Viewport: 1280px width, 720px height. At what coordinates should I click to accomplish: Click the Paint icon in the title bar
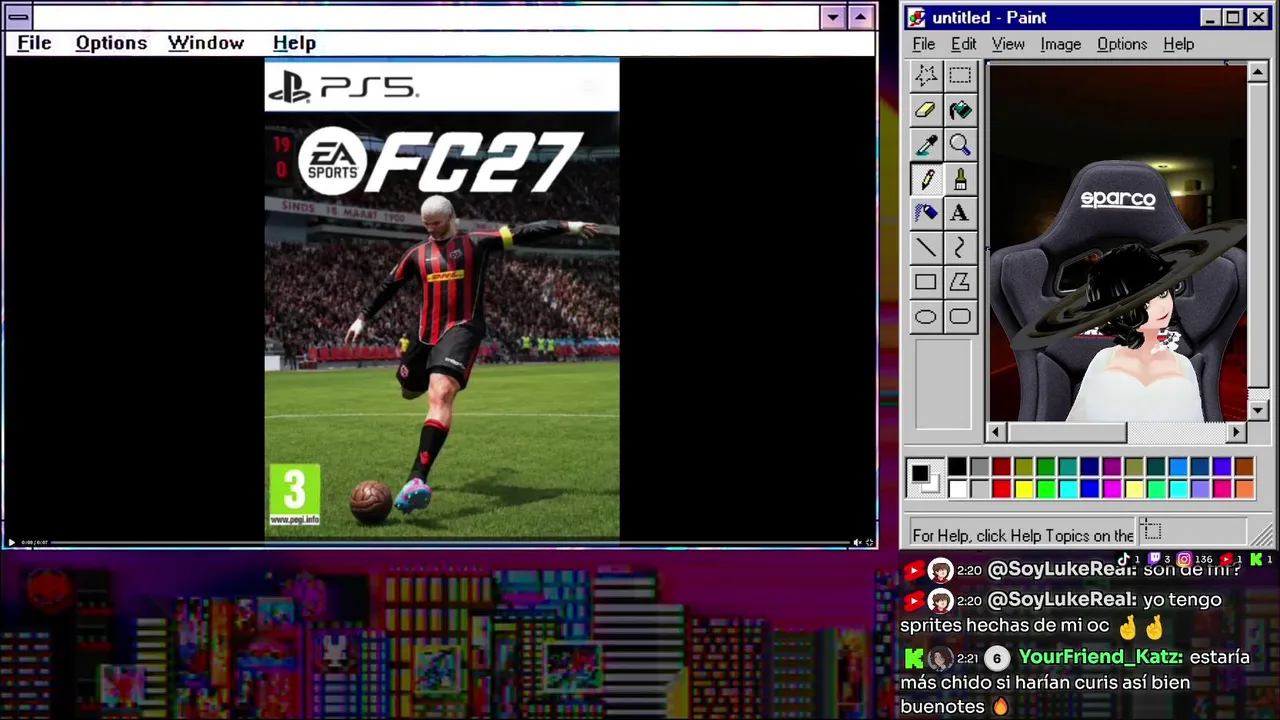916,18
